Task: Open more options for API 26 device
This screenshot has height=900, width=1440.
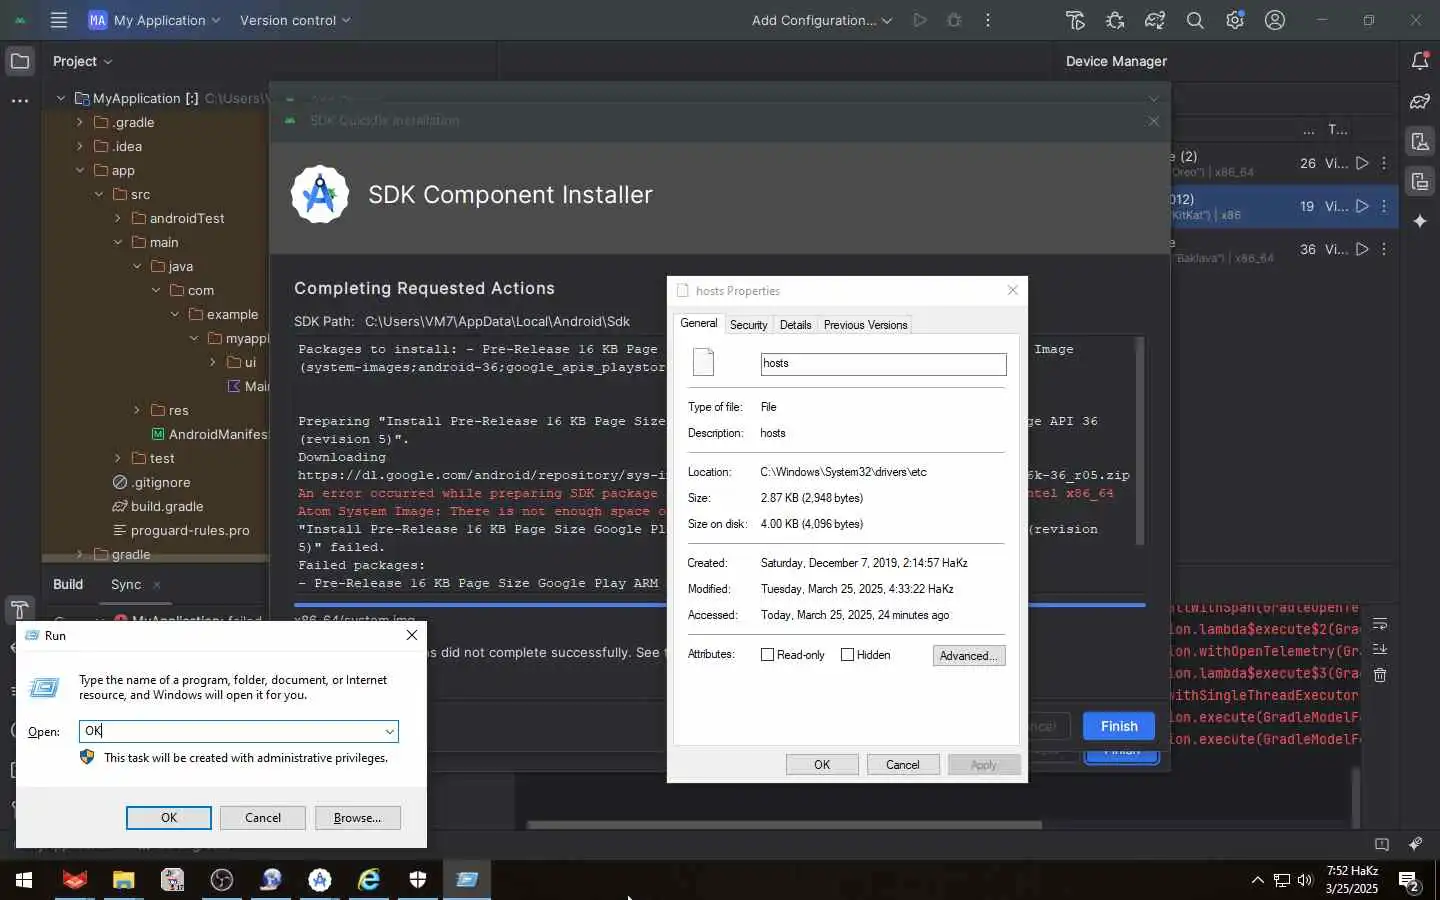Action: pyautogui.click(x=1384, y=163)
